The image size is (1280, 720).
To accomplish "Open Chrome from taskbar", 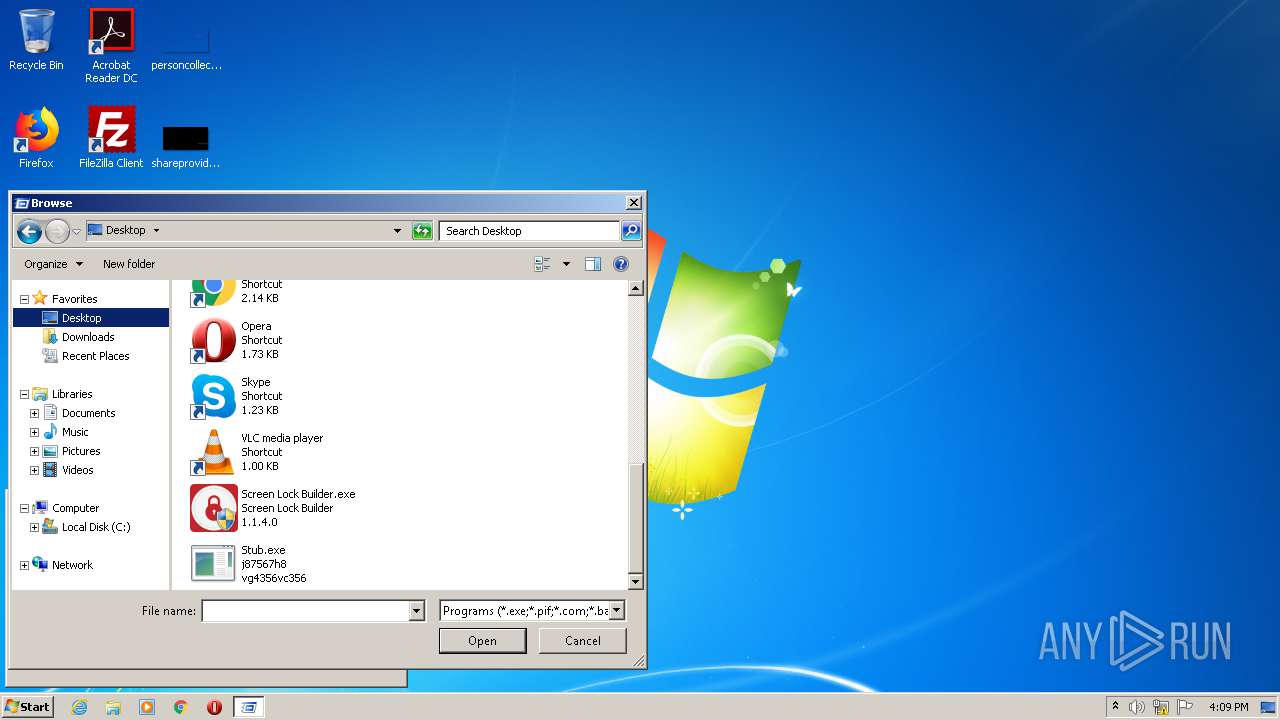I will (x=181, y=707).
